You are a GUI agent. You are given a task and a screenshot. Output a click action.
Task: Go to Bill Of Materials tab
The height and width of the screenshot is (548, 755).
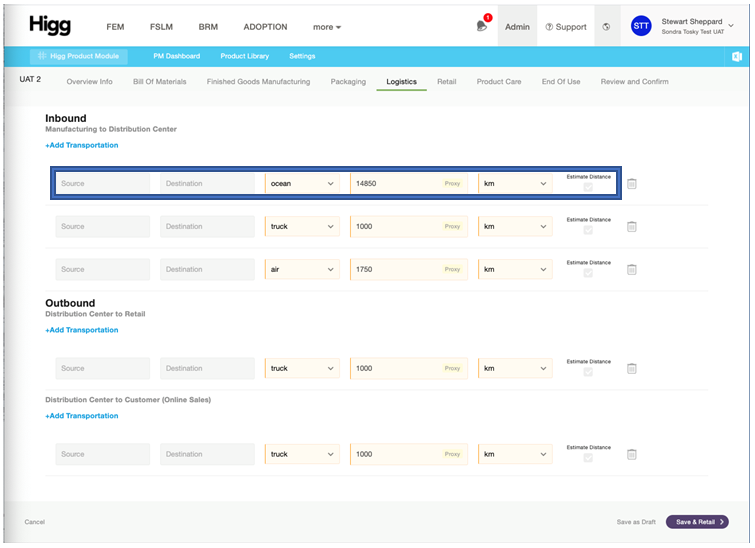pyautogui.click(x=159, y=81)
